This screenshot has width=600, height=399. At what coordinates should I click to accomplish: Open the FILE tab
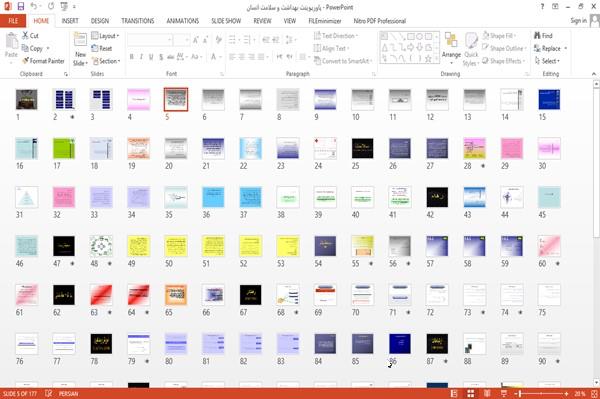[13, 21]
